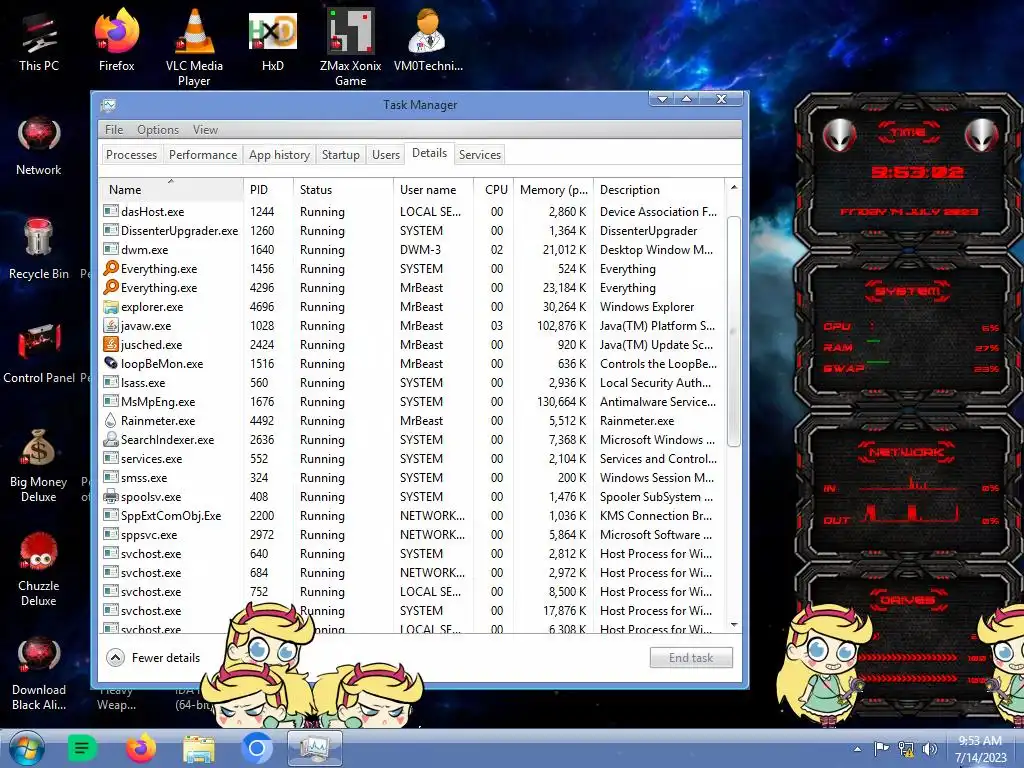Sort by the Name column header
1024x768 pixels.
tap(171, 189)
